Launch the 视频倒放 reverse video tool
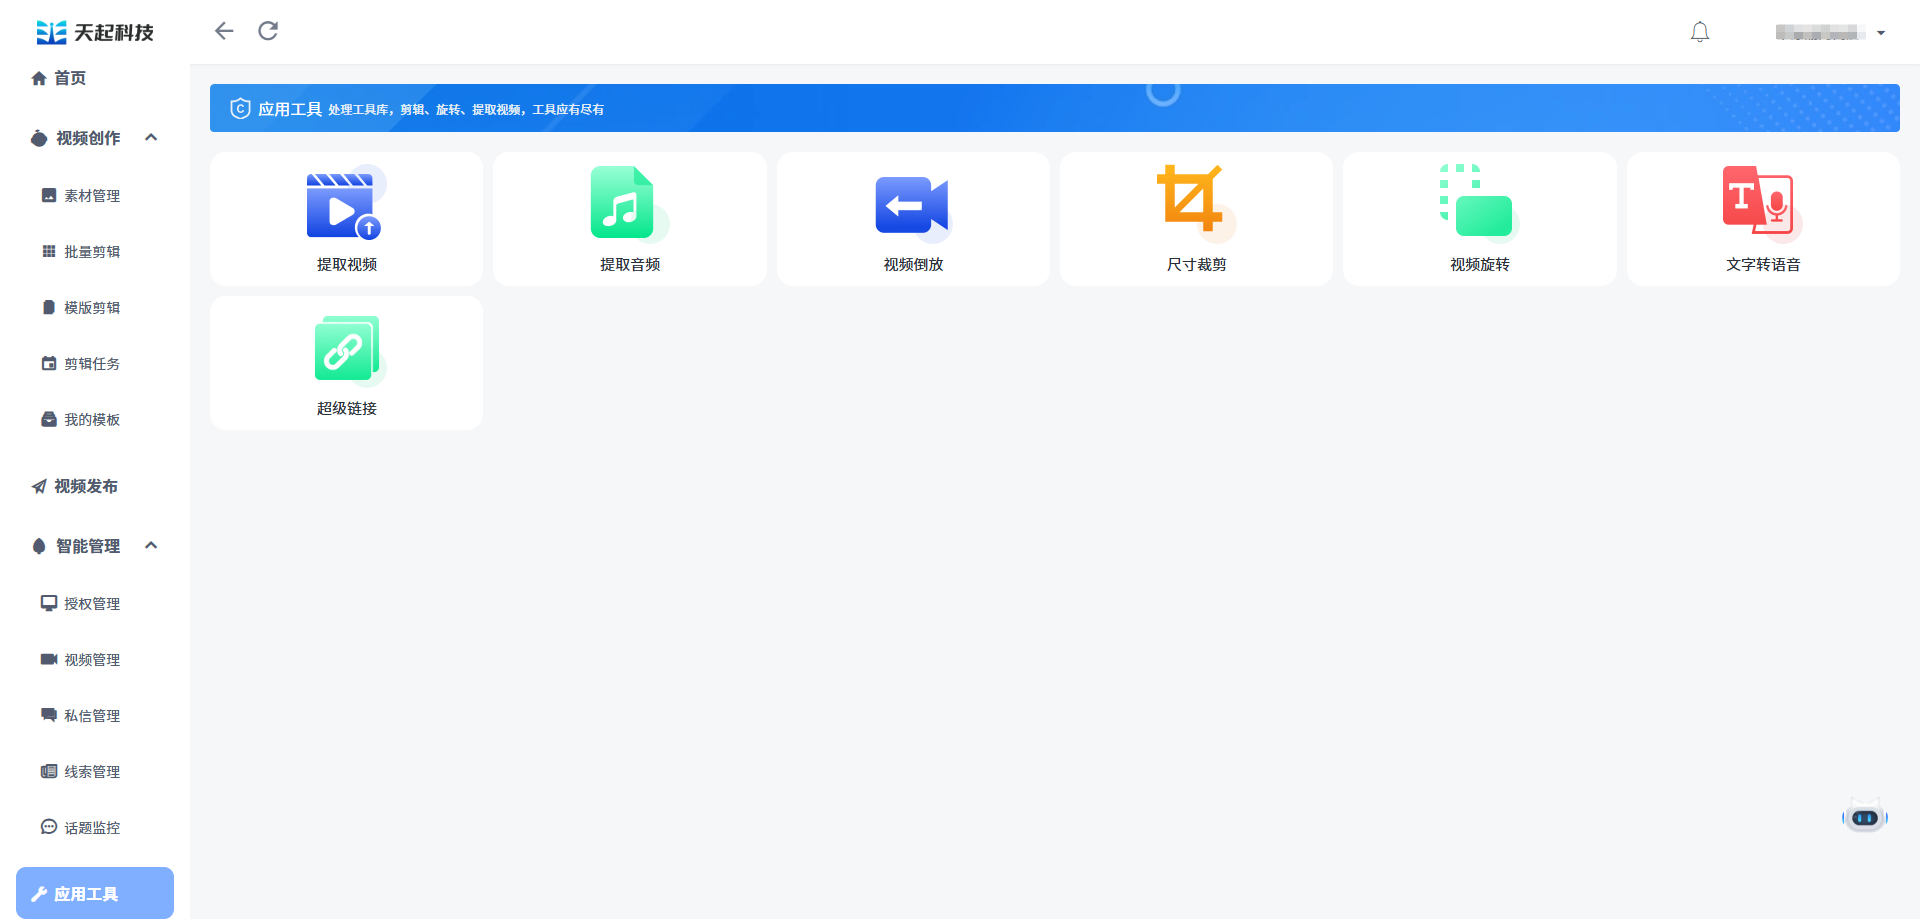 (x=912, y=219)
